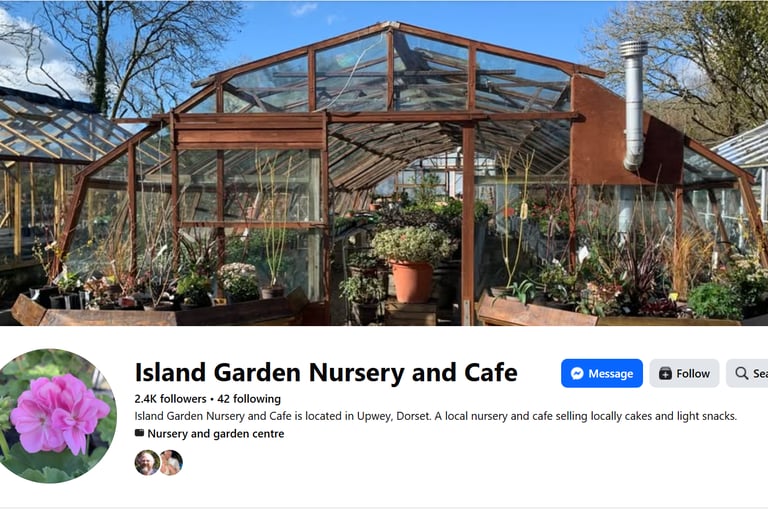The width and height of the screenshot is (768, 513).
Task: Click the plus badge icon on Follow
Action: point(665,373)
